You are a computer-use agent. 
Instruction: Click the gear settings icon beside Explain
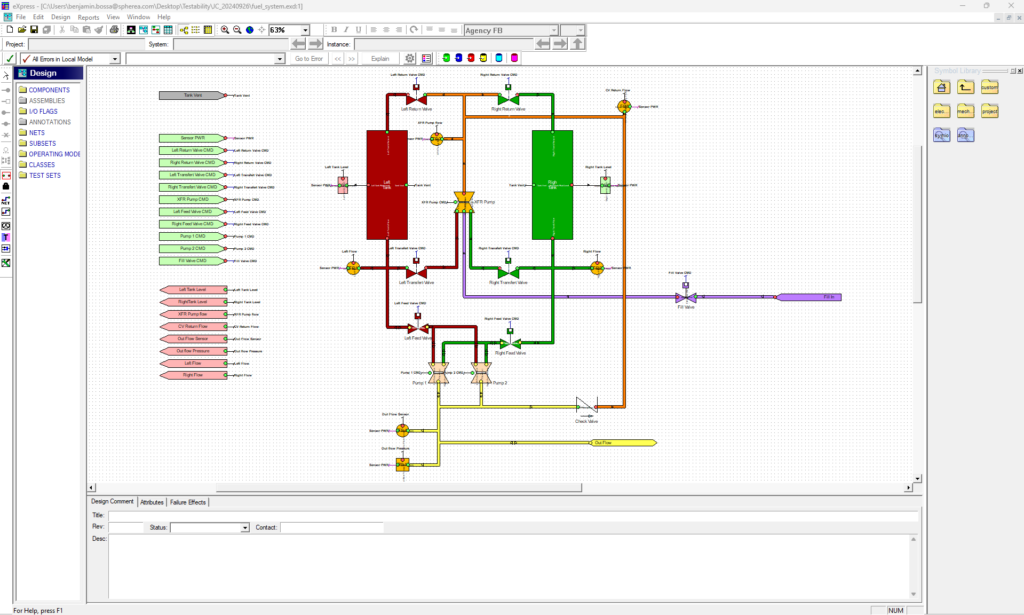[409, 59]
